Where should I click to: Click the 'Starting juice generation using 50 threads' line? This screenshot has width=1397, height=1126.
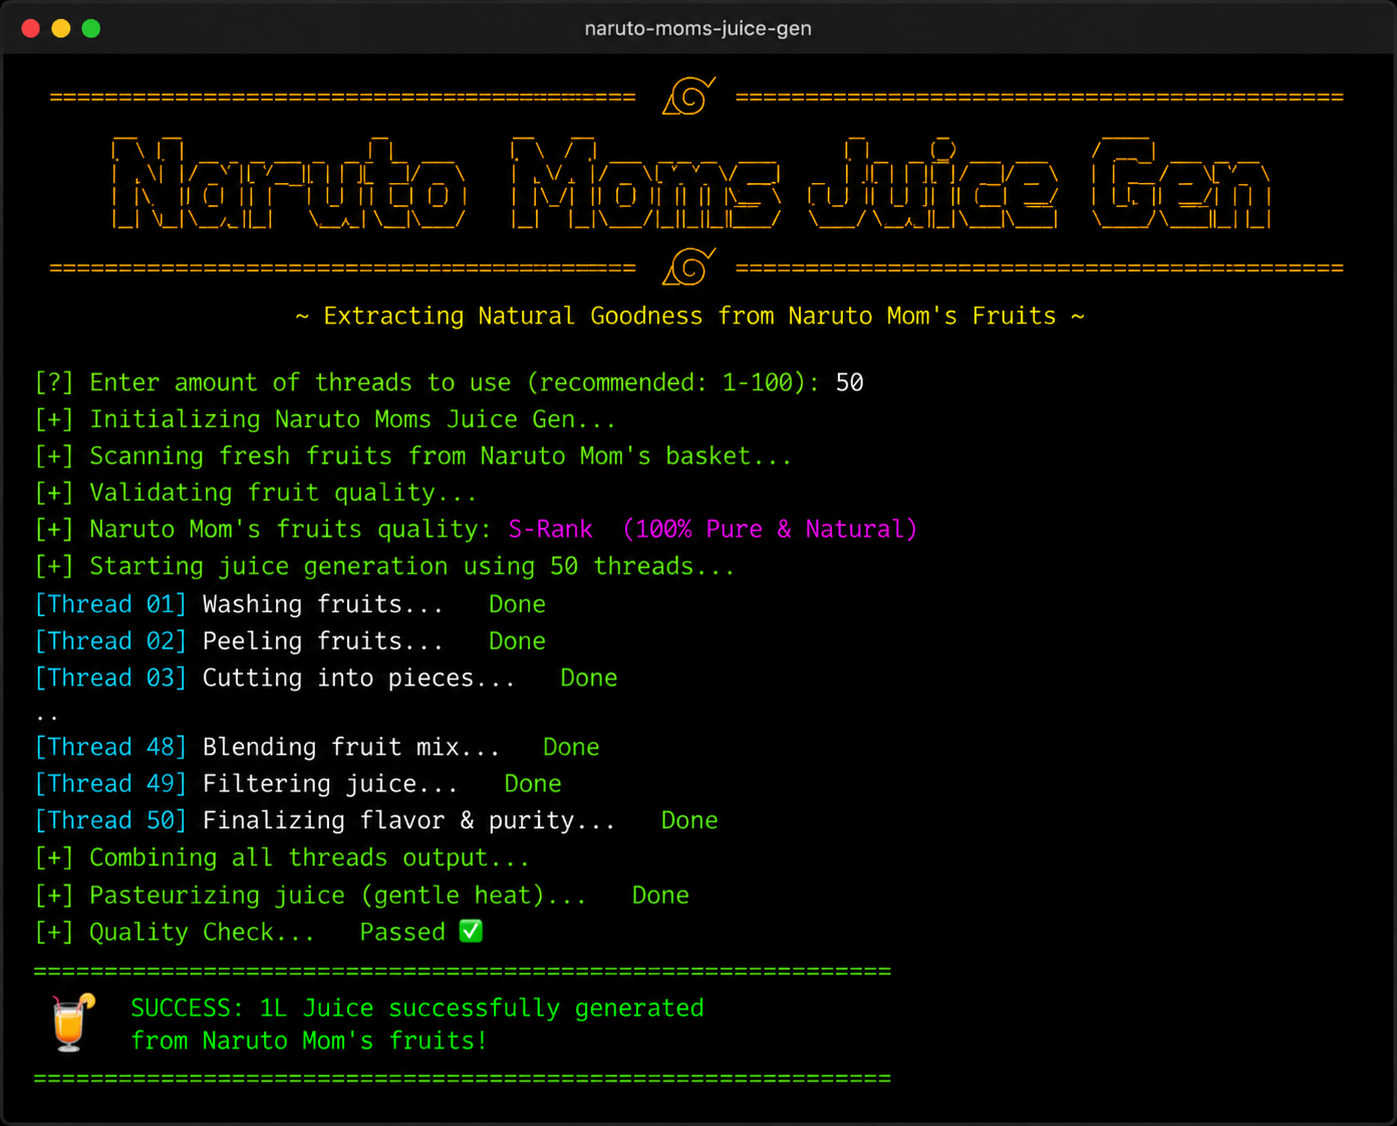click(x=385, y=566)
